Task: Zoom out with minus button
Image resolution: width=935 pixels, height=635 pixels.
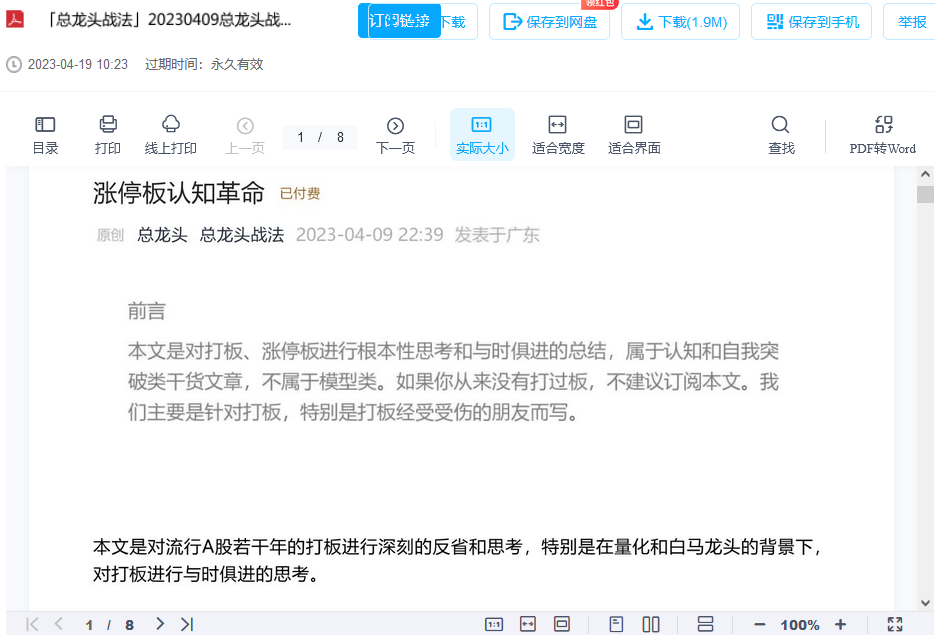Action: (759, 625)
